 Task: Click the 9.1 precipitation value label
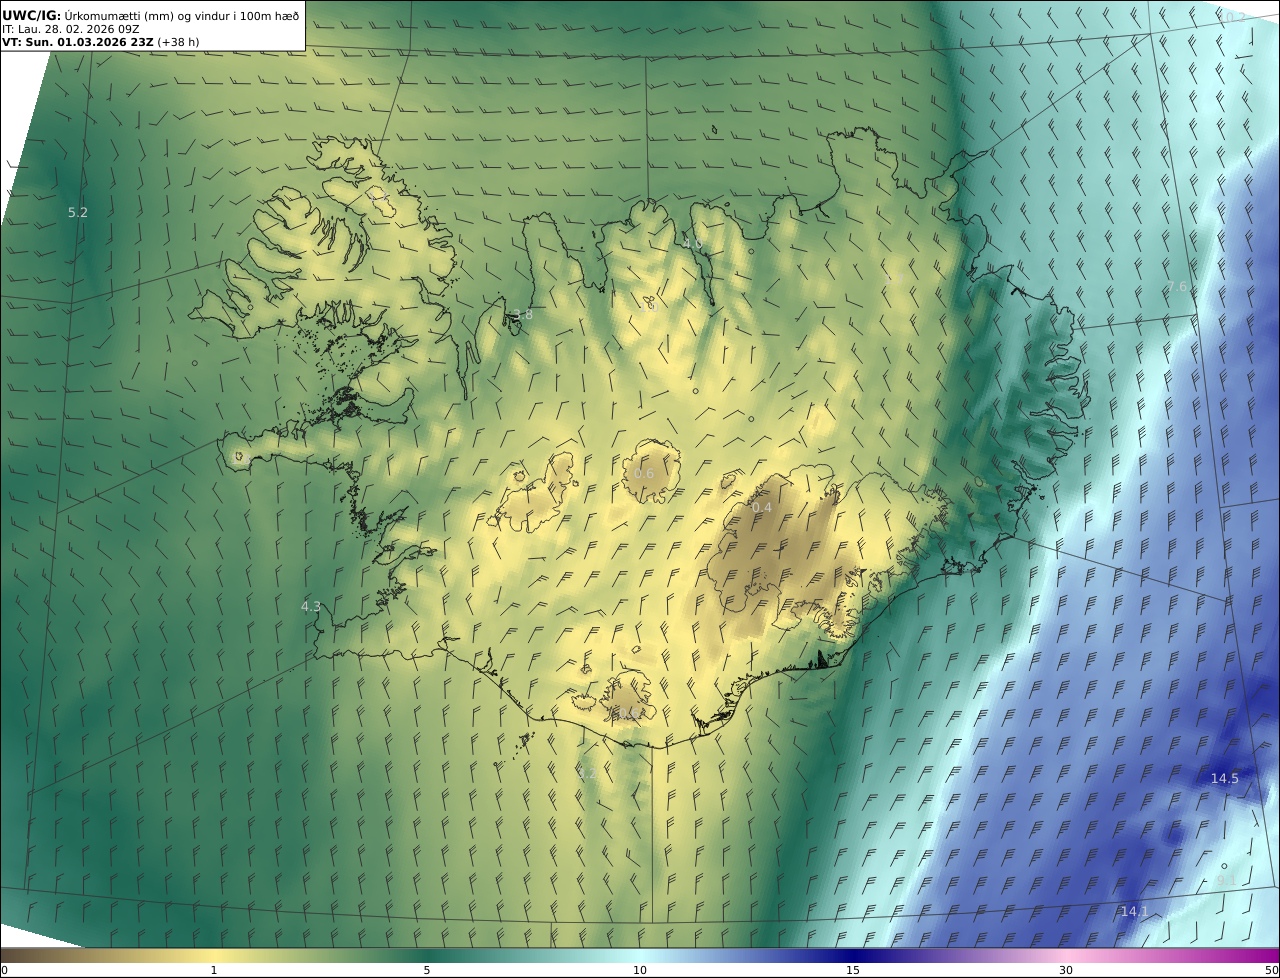[x=1226, y=880]
